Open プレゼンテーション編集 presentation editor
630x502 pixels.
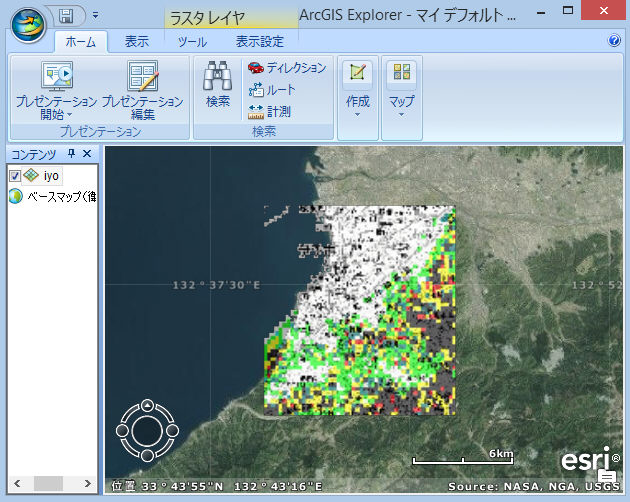click(x=142, y=89)
